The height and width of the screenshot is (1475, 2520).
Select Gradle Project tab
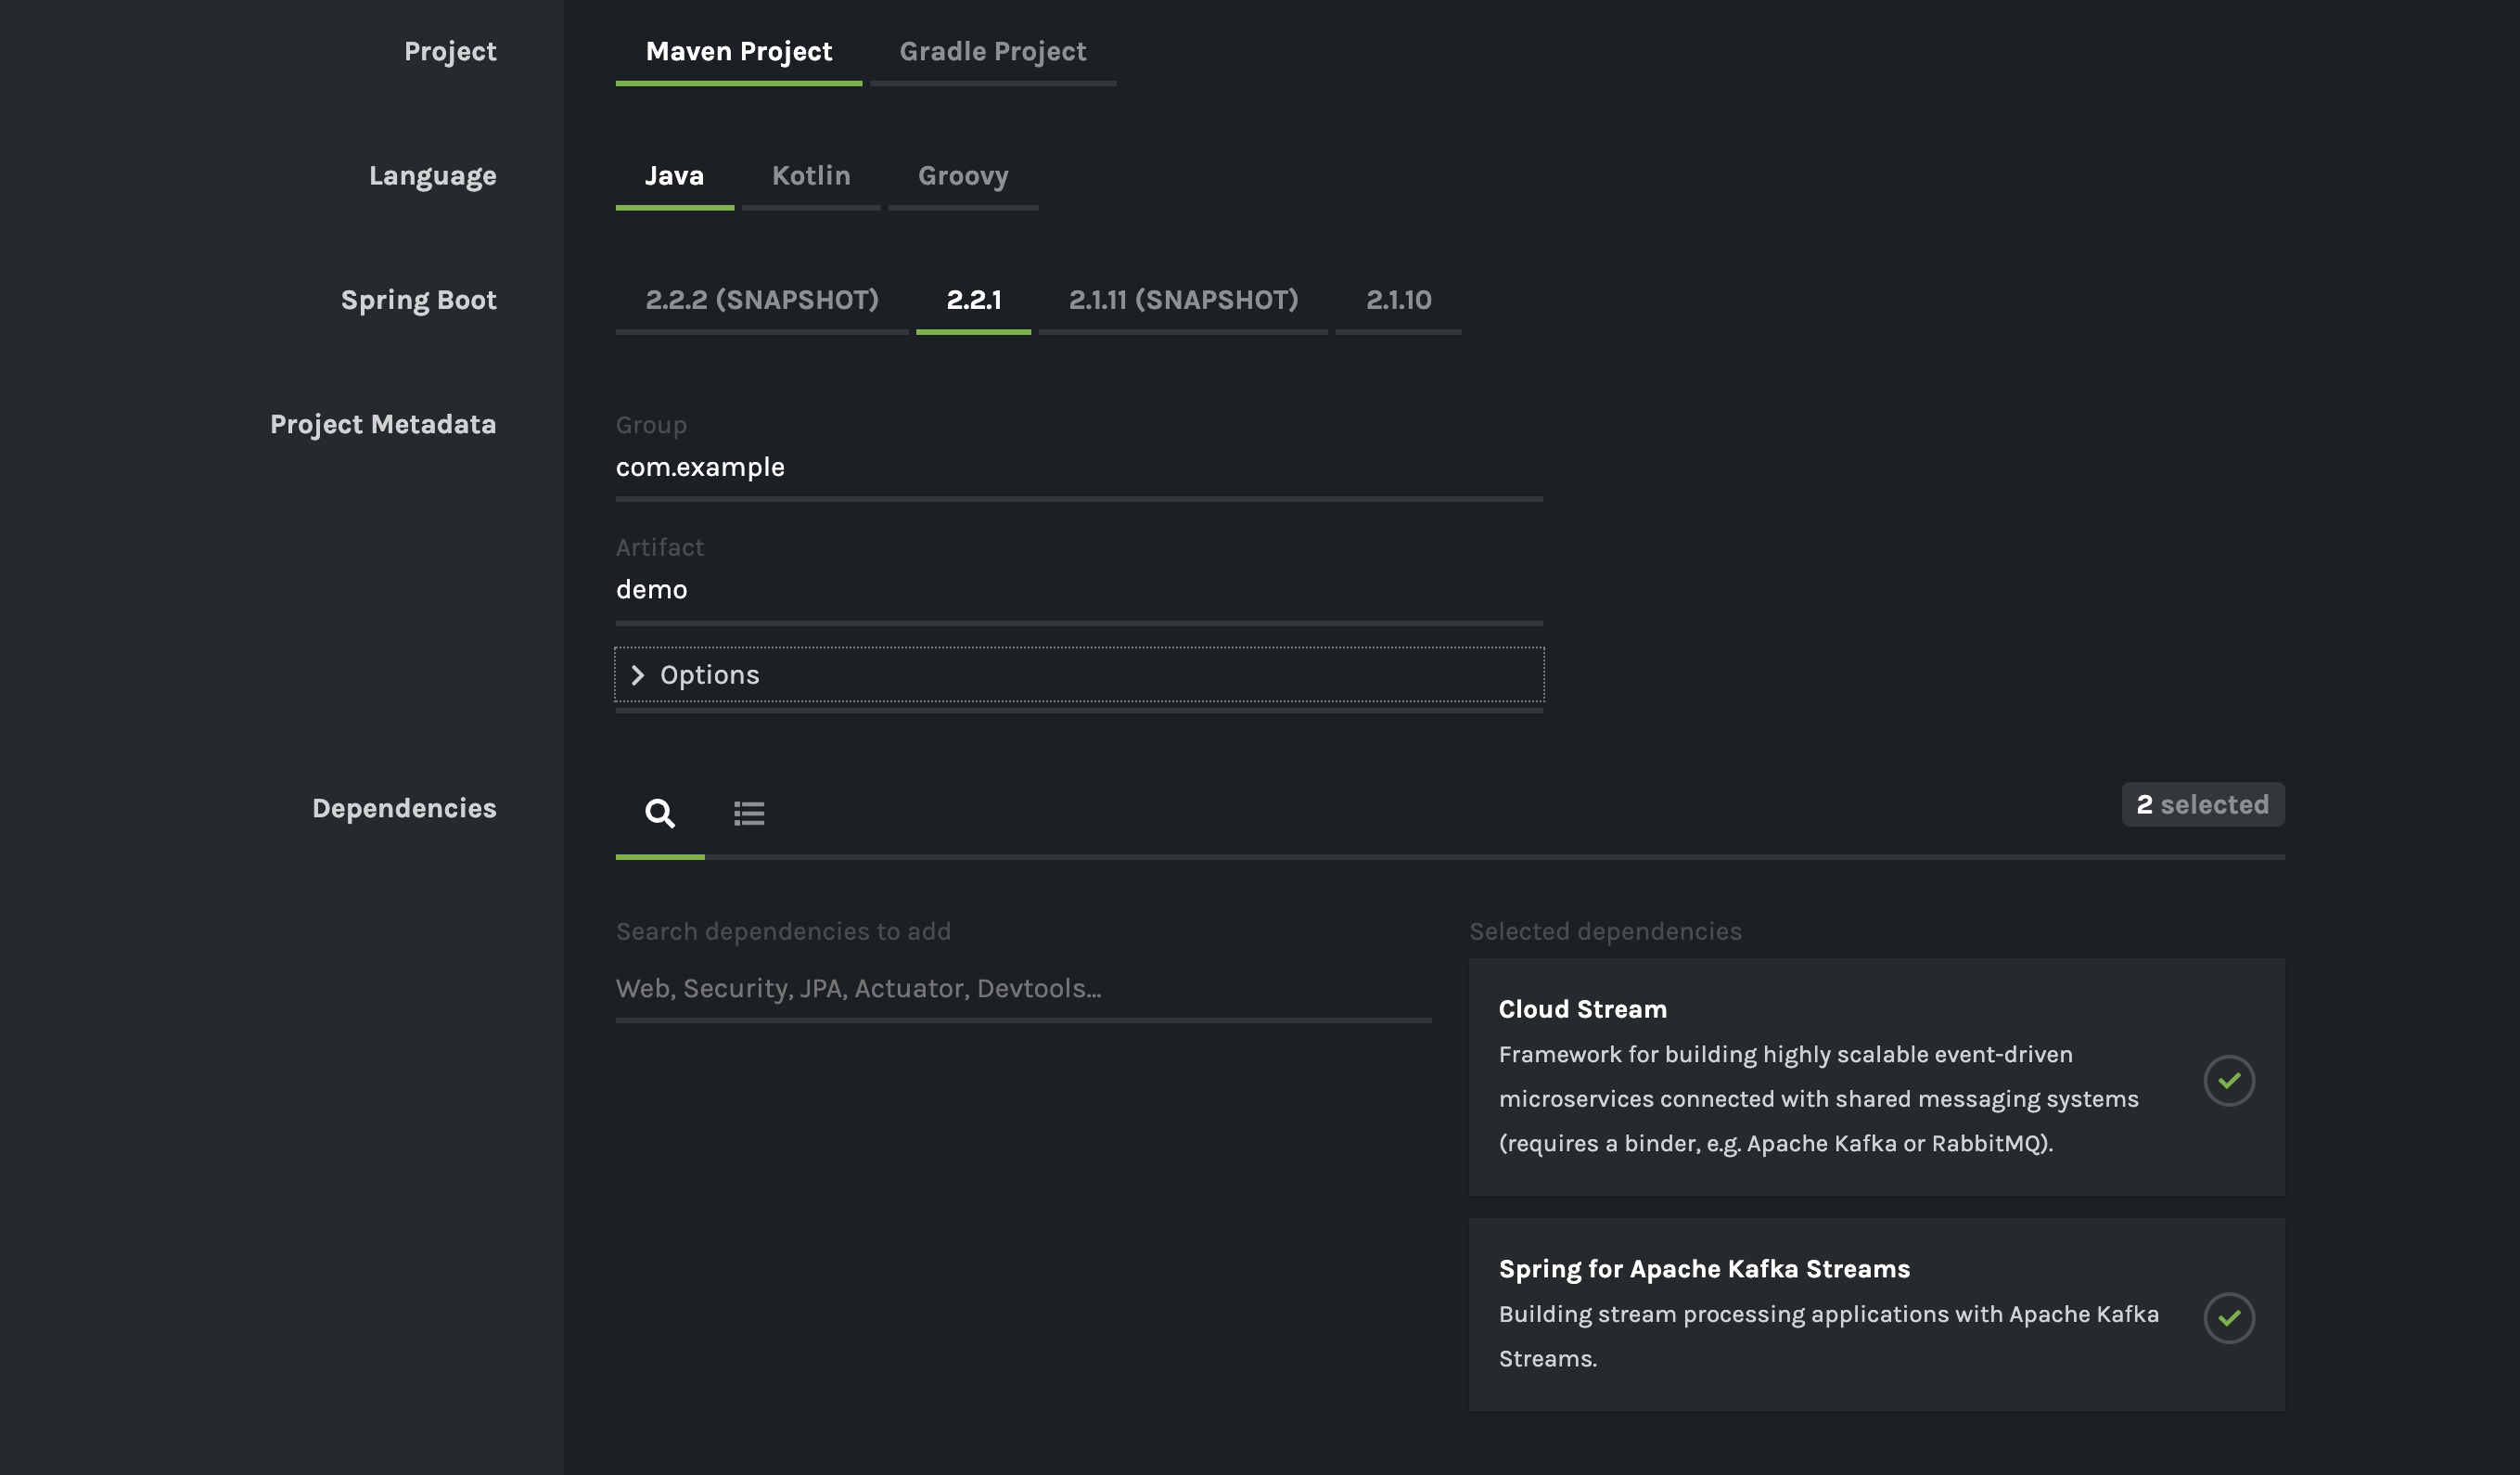(993, 49)
